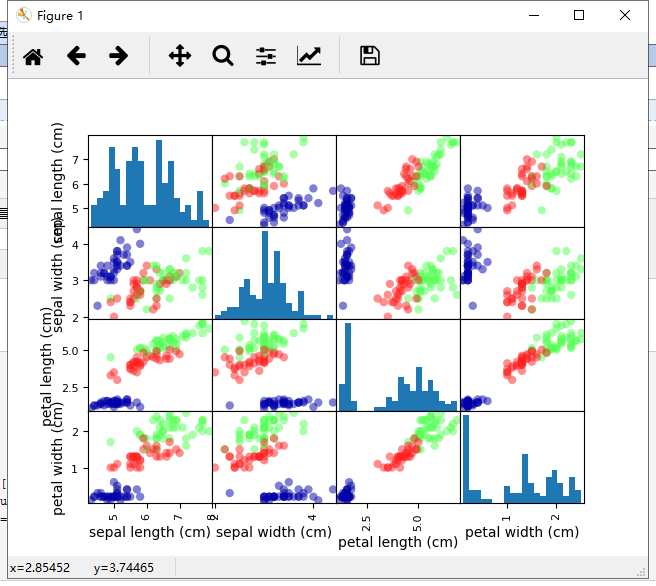The image size is (656, 586).
Task: Maximize the Figure 1 window
Action: point(579,15)
